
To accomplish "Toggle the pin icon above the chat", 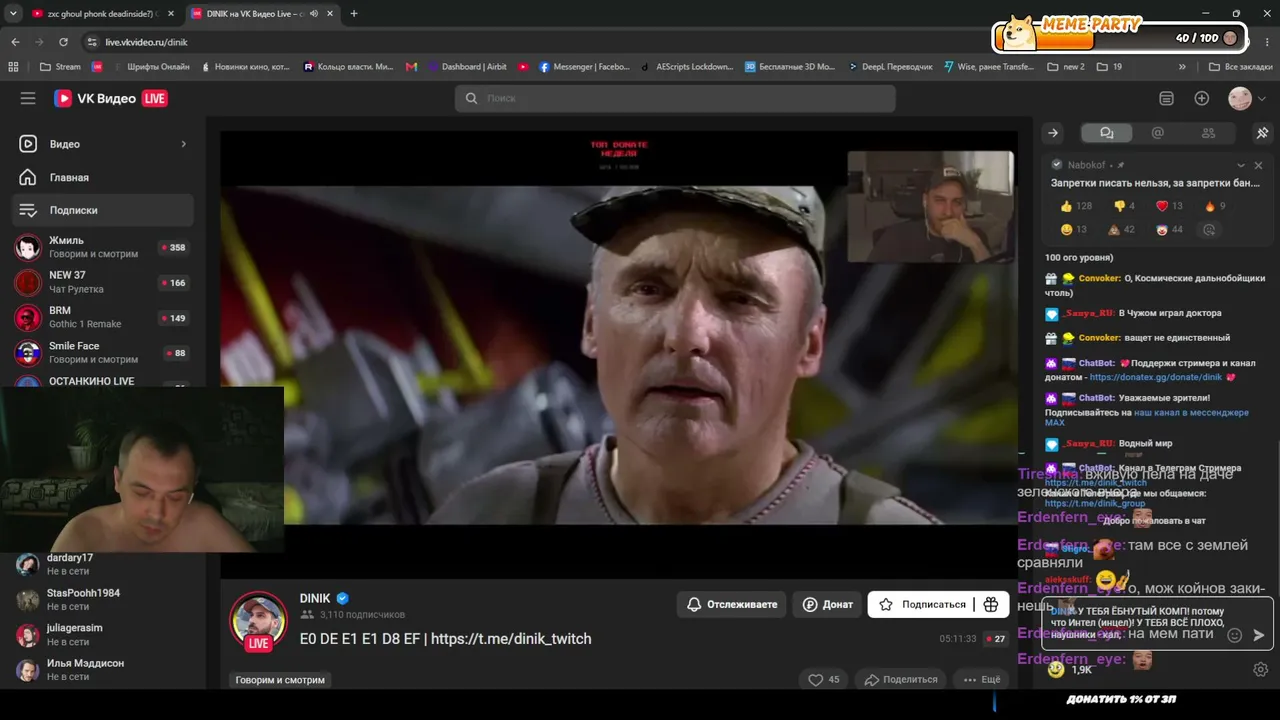I will pyautogui.click(x=1262, y=133).
